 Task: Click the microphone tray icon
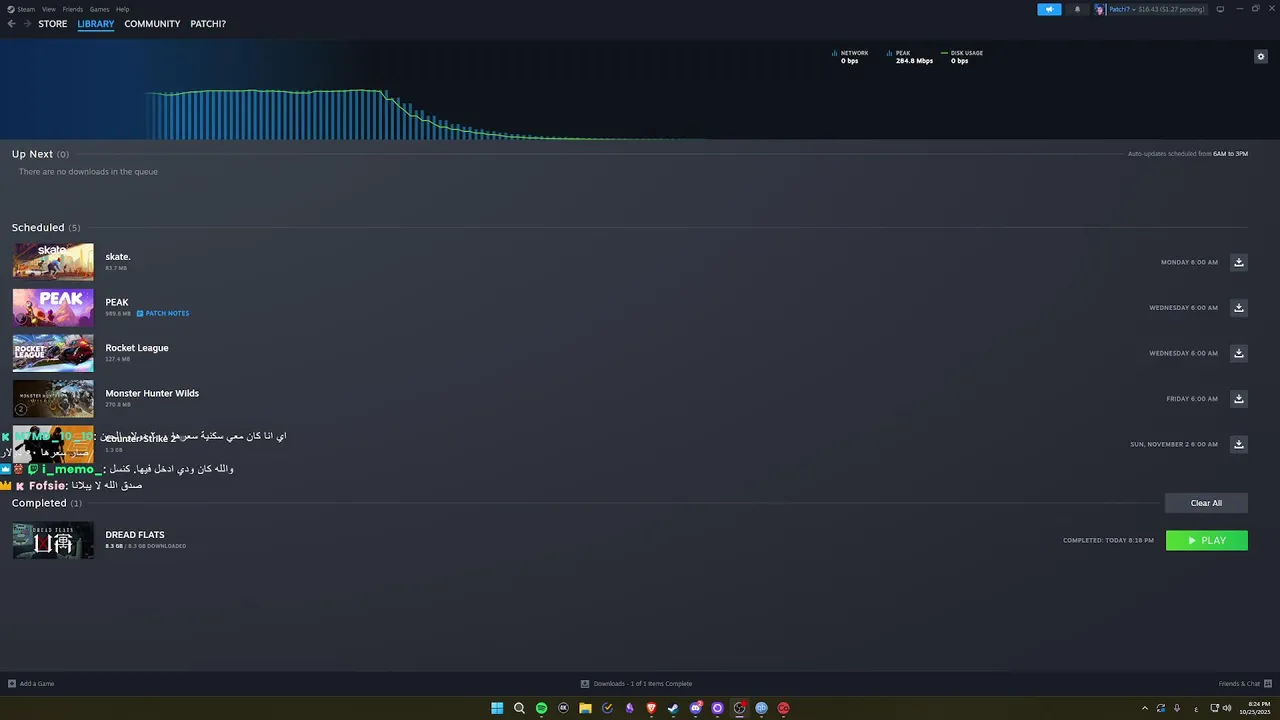[1177, 708]
